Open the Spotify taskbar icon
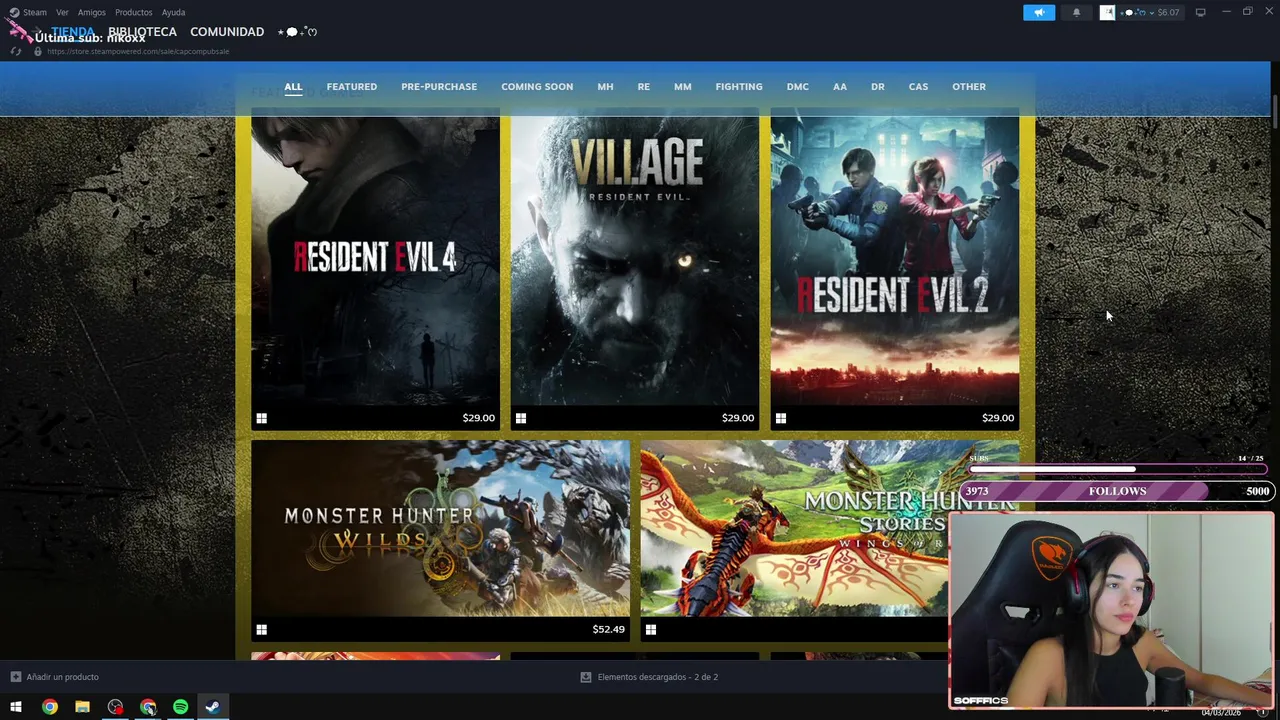Screen dimensions: 1280x720 pos(181,707)
